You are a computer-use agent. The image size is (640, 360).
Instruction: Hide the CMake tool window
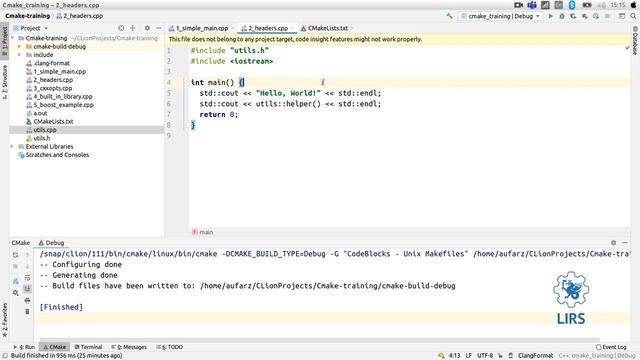coord(625,243)
